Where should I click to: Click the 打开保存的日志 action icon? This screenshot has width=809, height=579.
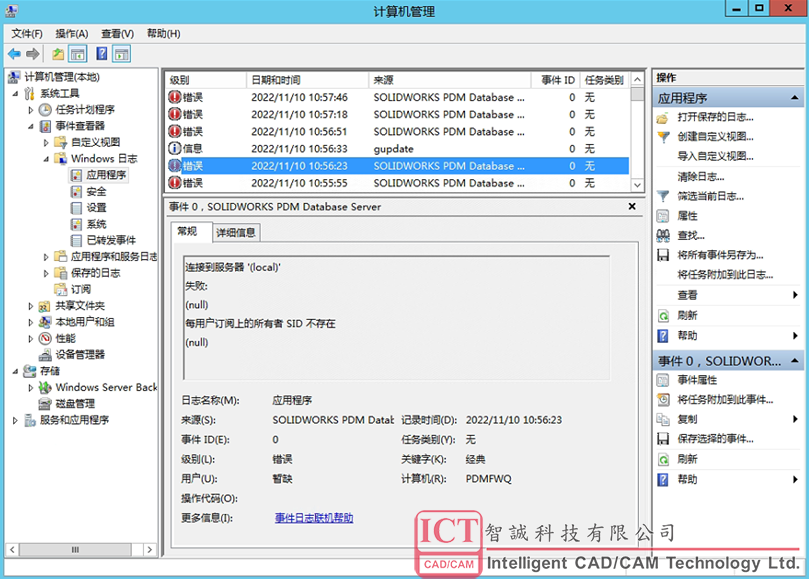[662, 118]
